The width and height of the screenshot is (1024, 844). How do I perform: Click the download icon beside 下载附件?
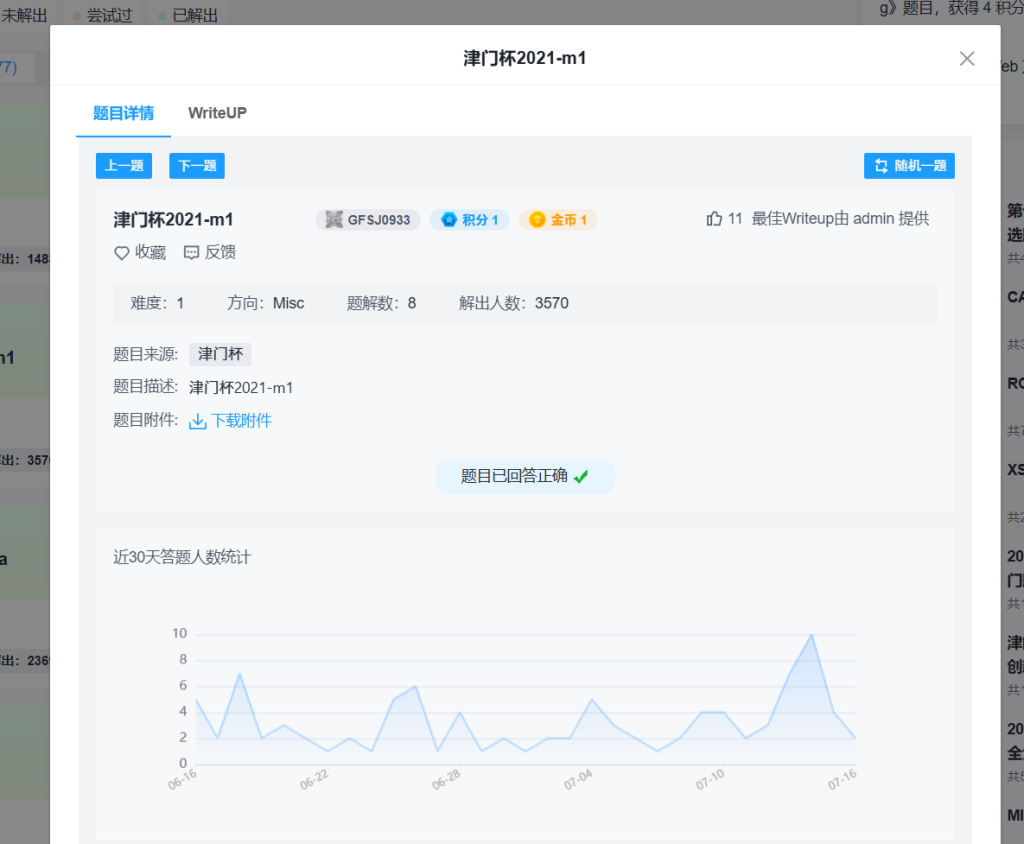197,421
